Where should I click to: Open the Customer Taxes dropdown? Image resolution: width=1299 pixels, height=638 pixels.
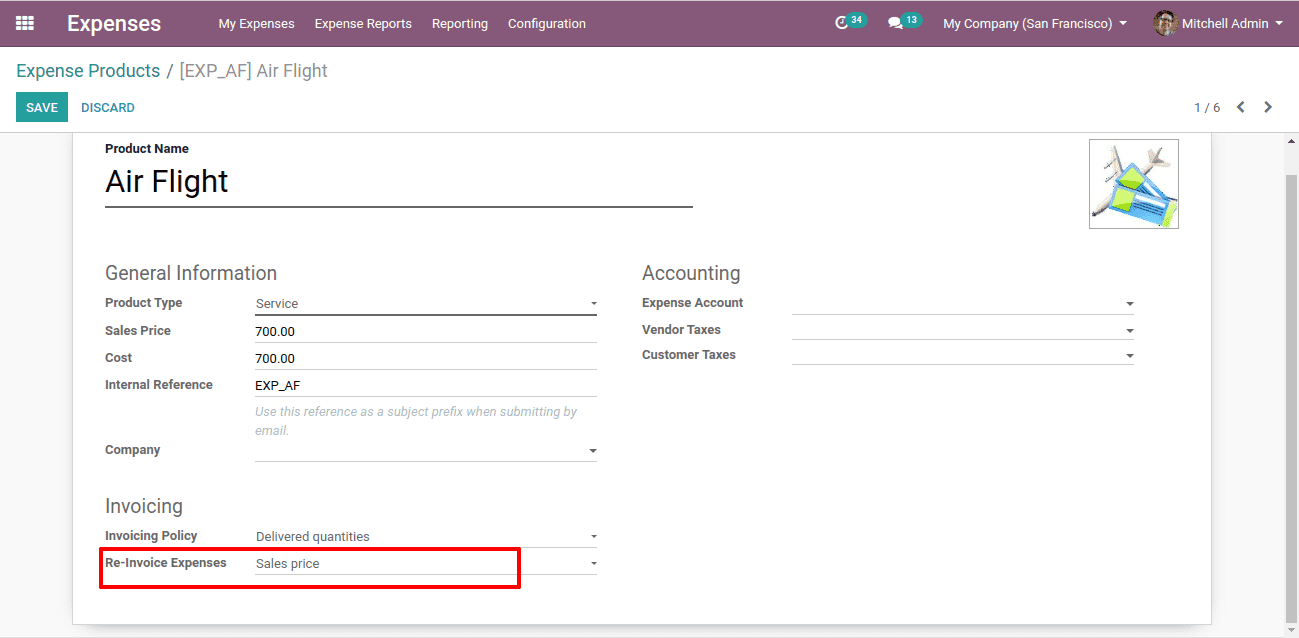click(x=963, y=355)
